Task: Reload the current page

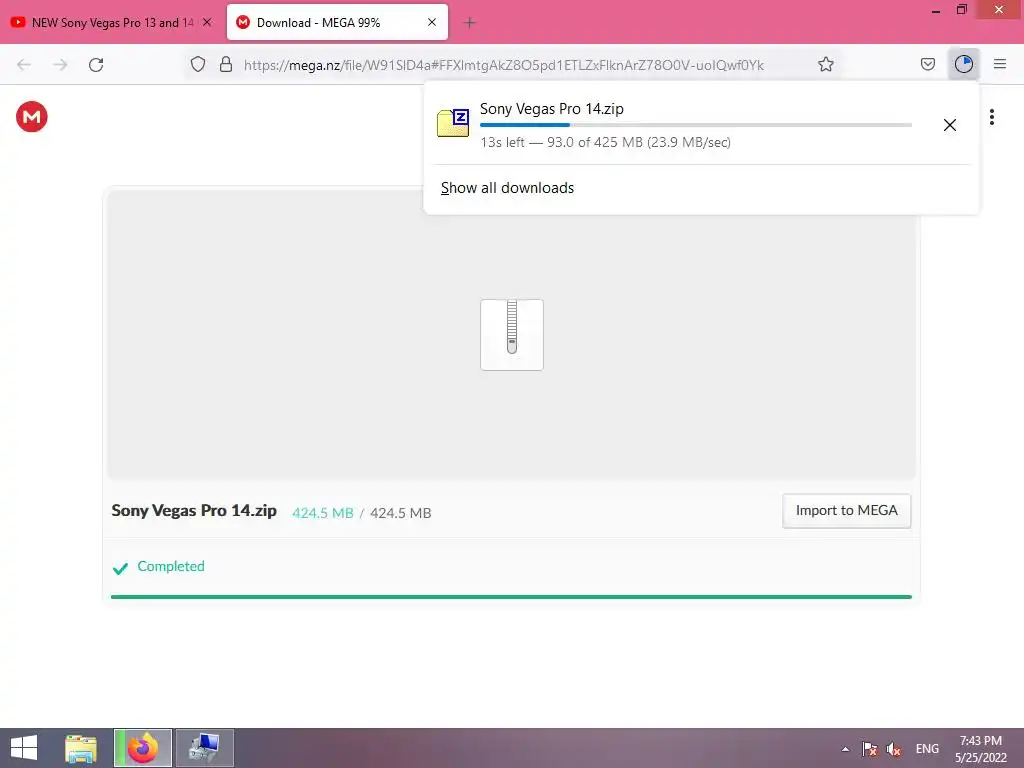Action: click(x=96, y=65)
